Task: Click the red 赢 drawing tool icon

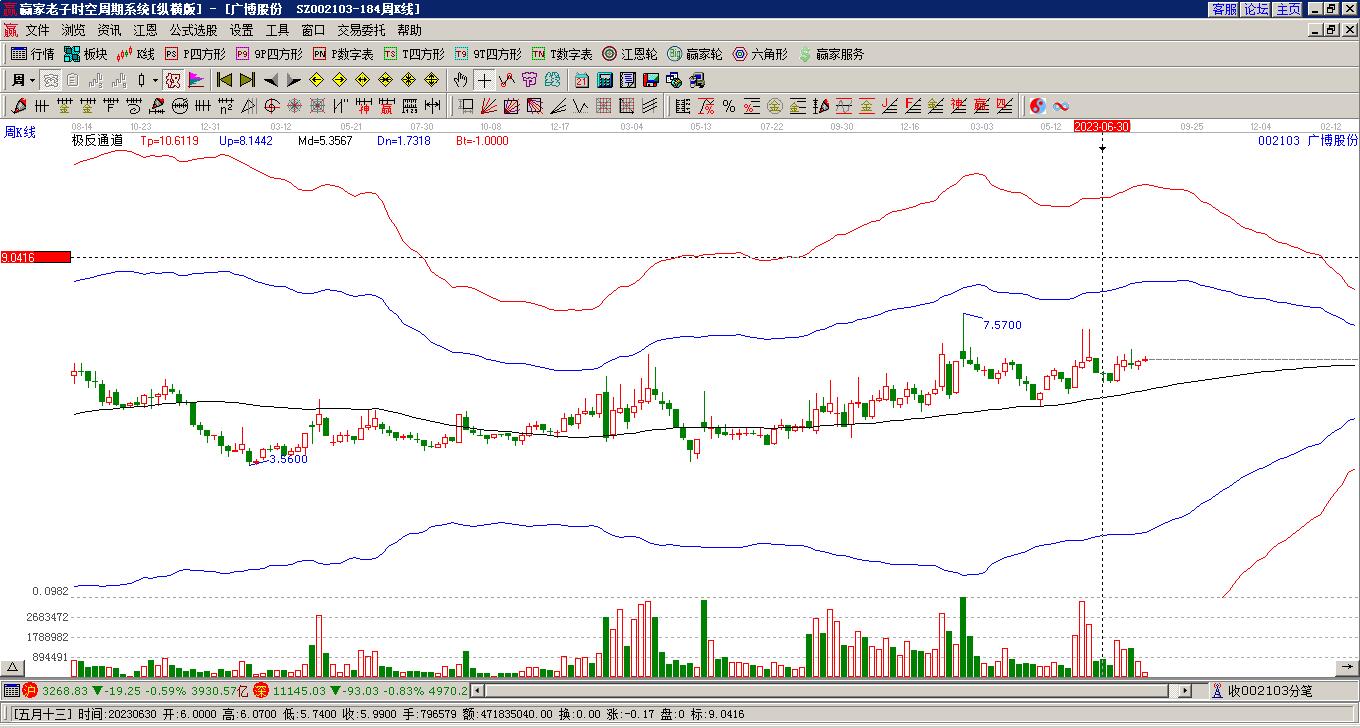Action: 386,106
